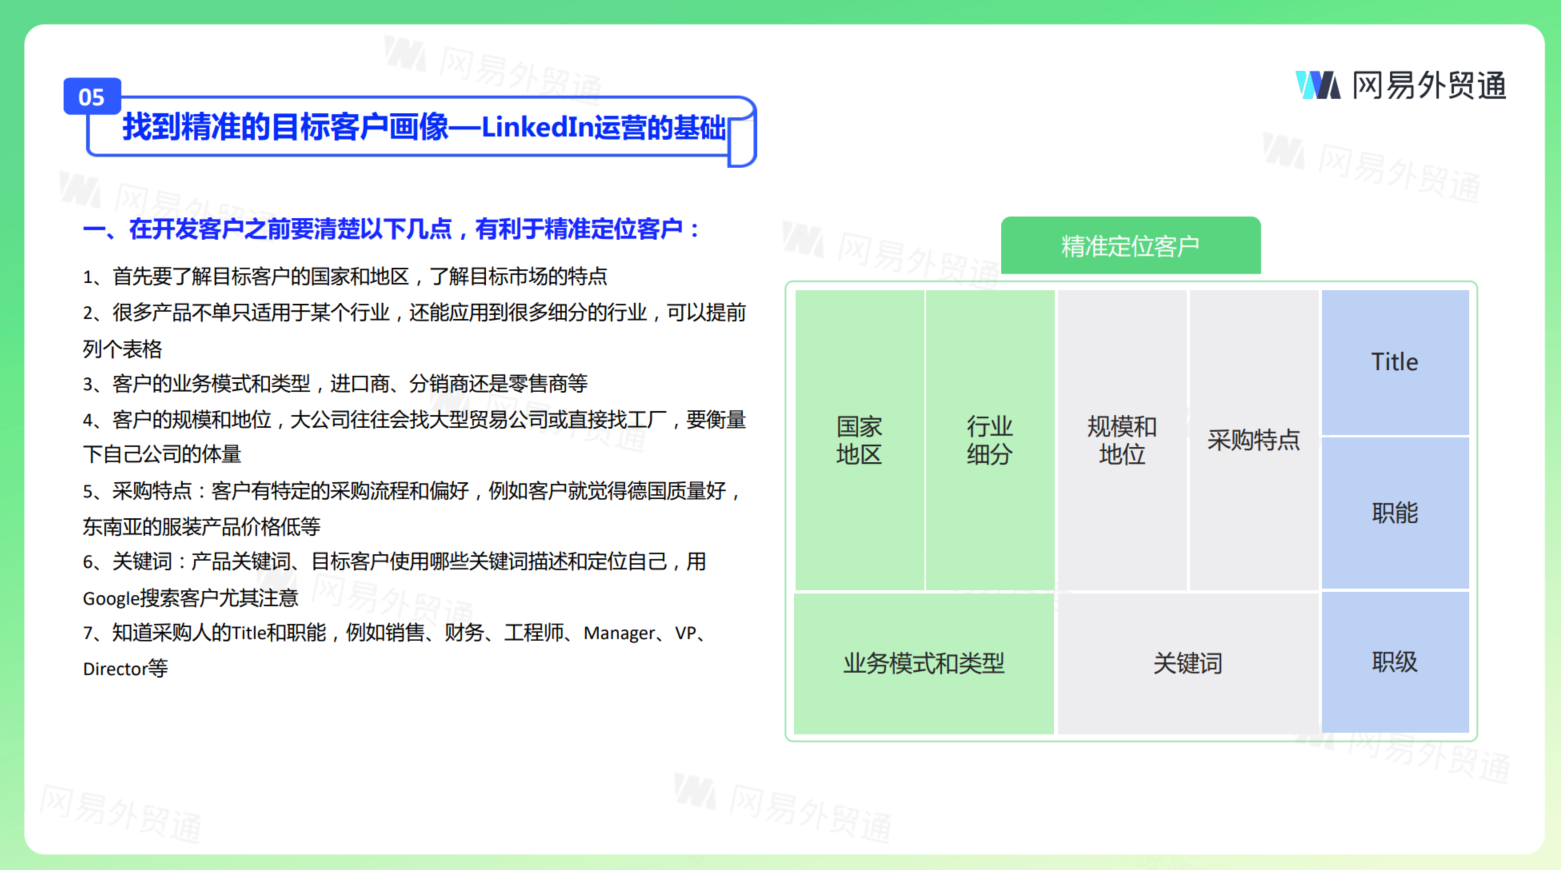Select the slide title about LinkedIn运营的基础
The height and width of the screenshot is (870, 1561).
coord(423,128)
